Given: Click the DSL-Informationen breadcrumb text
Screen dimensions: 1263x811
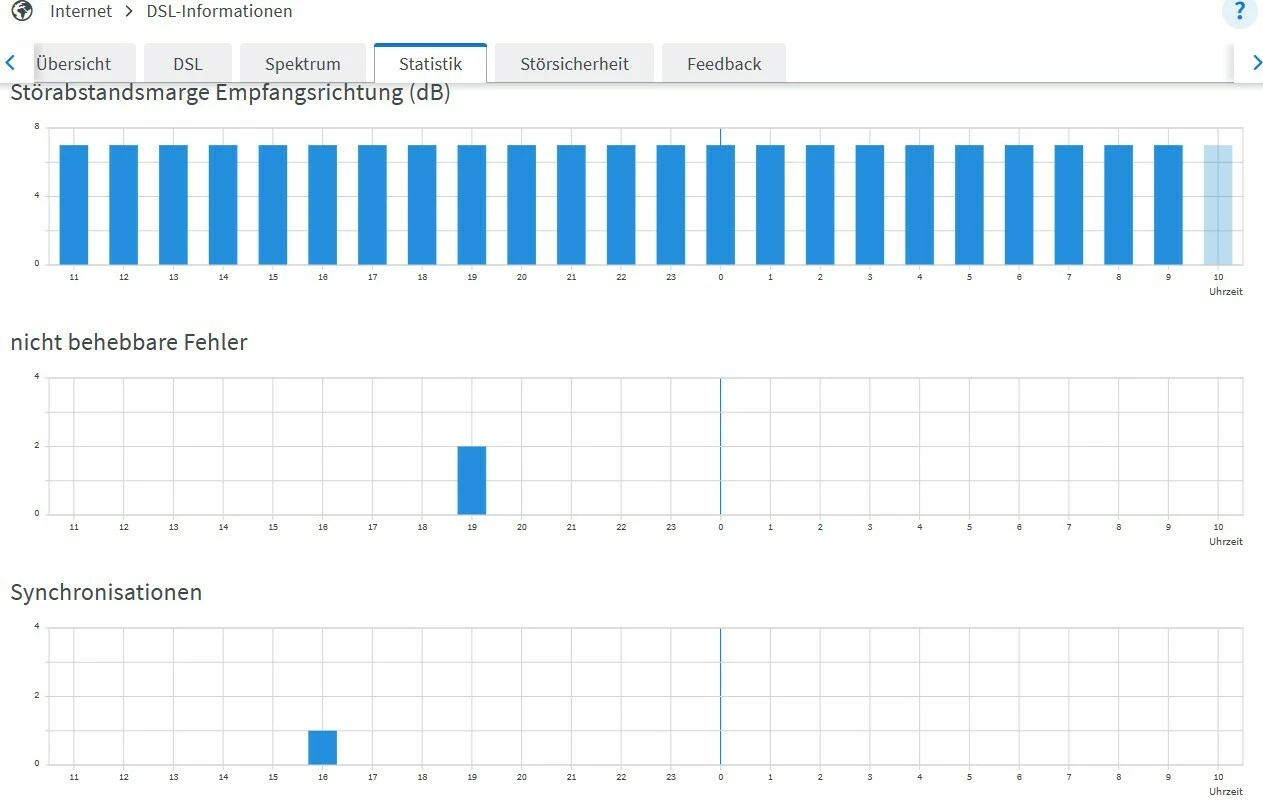Looking at the screenshot, I should [219, 12].
